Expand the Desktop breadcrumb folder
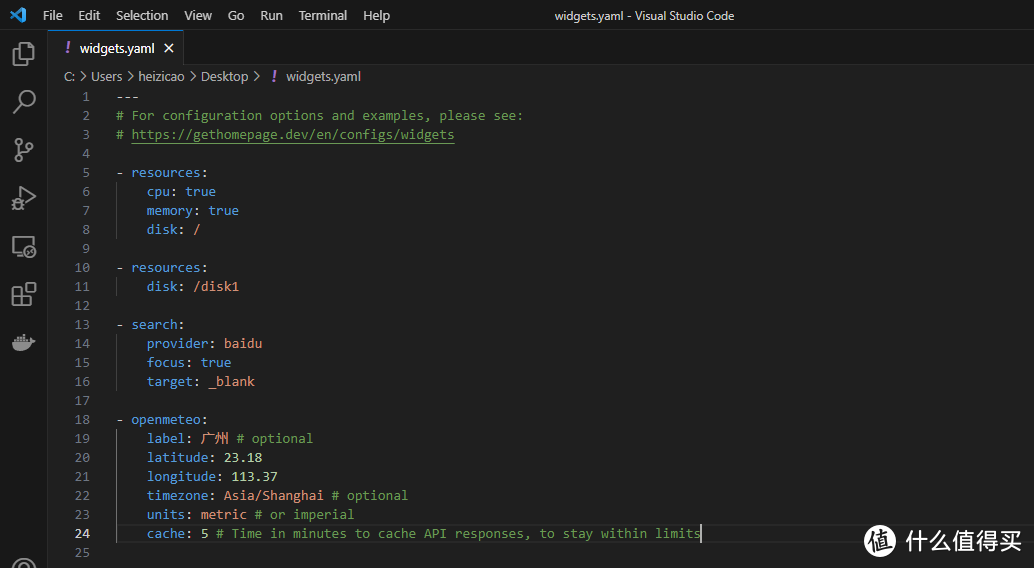The height and width of the screenshot is (568, 1034). 224,76
